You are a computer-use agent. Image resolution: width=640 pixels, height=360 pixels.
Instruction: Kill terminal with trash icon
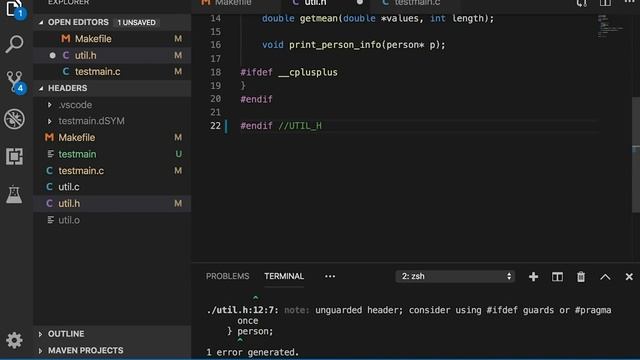click(581, 277)
